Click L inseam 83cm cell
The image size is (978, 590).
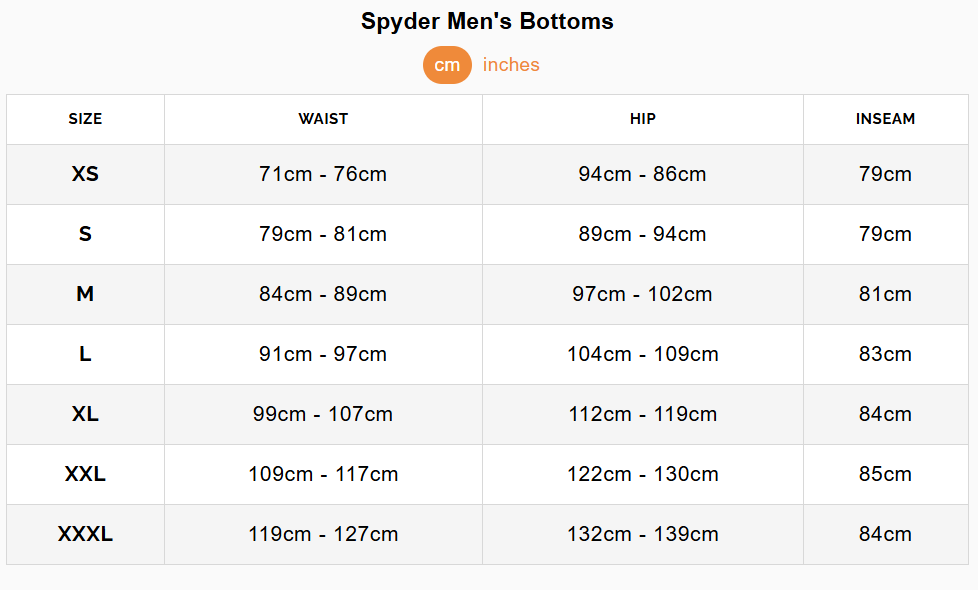click(x=885, y=354)
